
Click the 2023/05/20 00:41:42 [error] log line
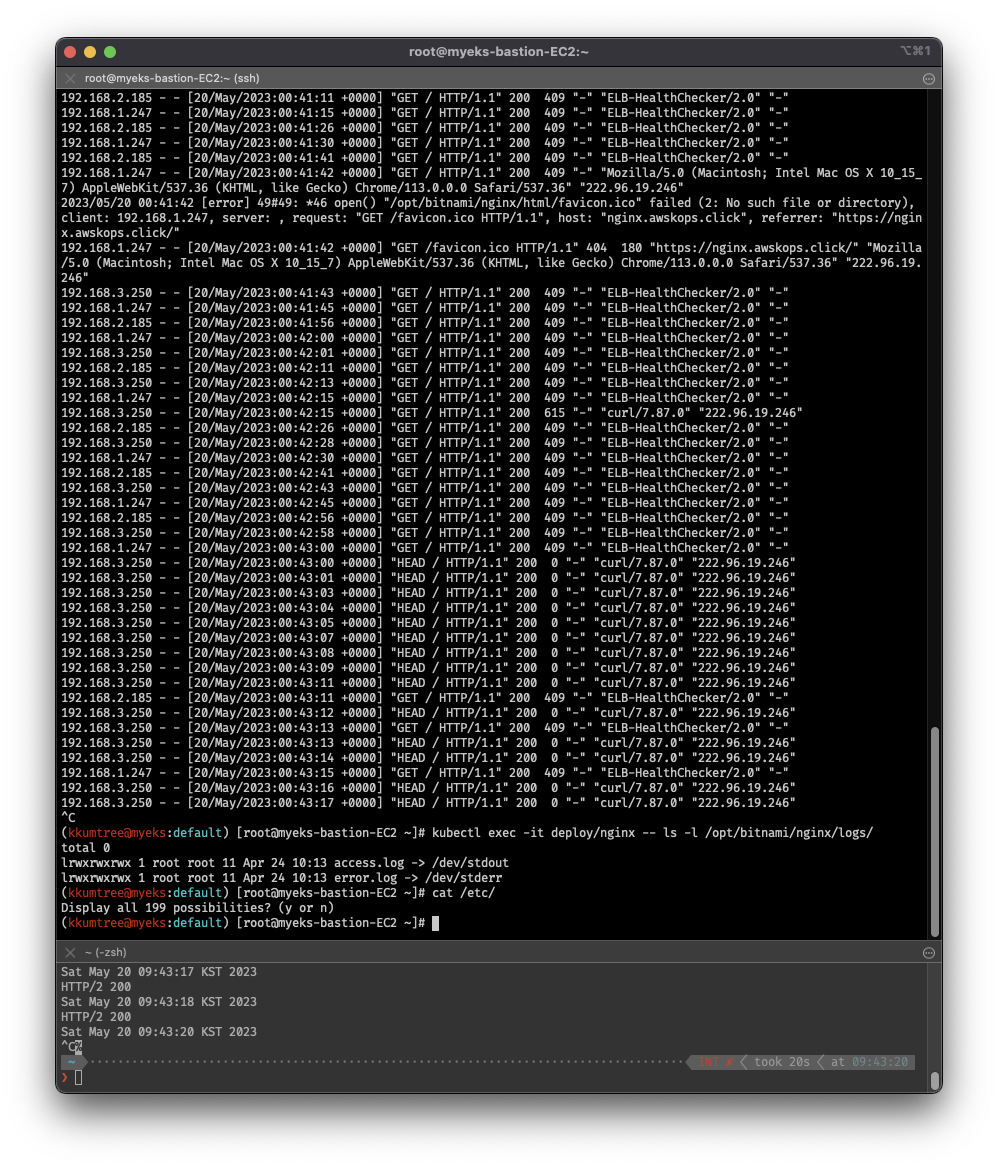pyautogui.click(x=491, y=217)
